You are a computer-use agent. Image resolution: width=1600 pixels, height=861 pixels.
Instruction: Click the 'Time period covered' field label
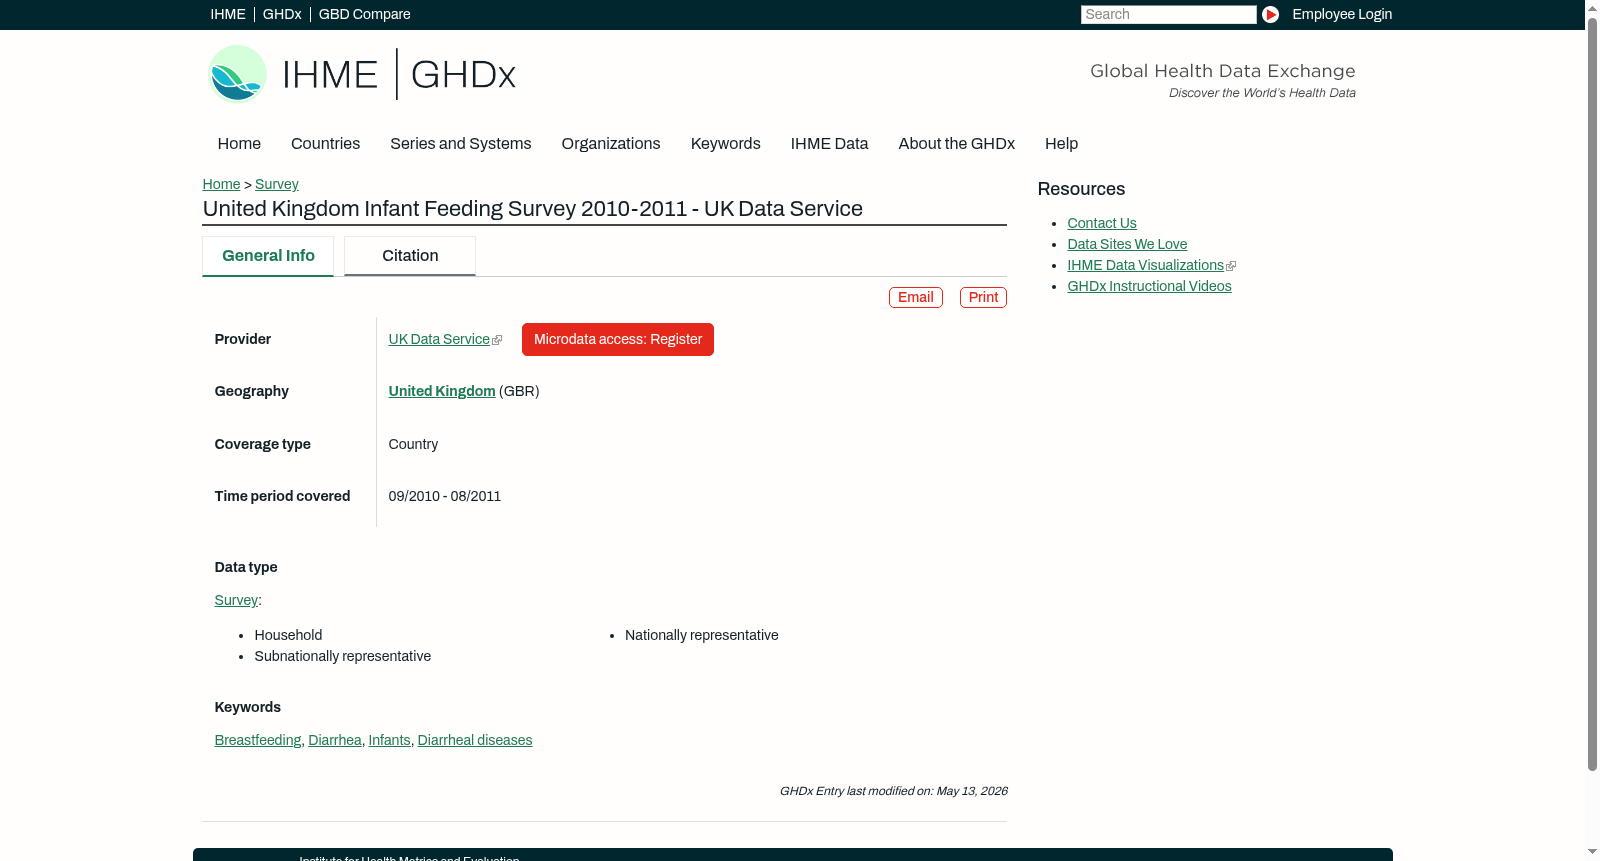coord(283,496)
